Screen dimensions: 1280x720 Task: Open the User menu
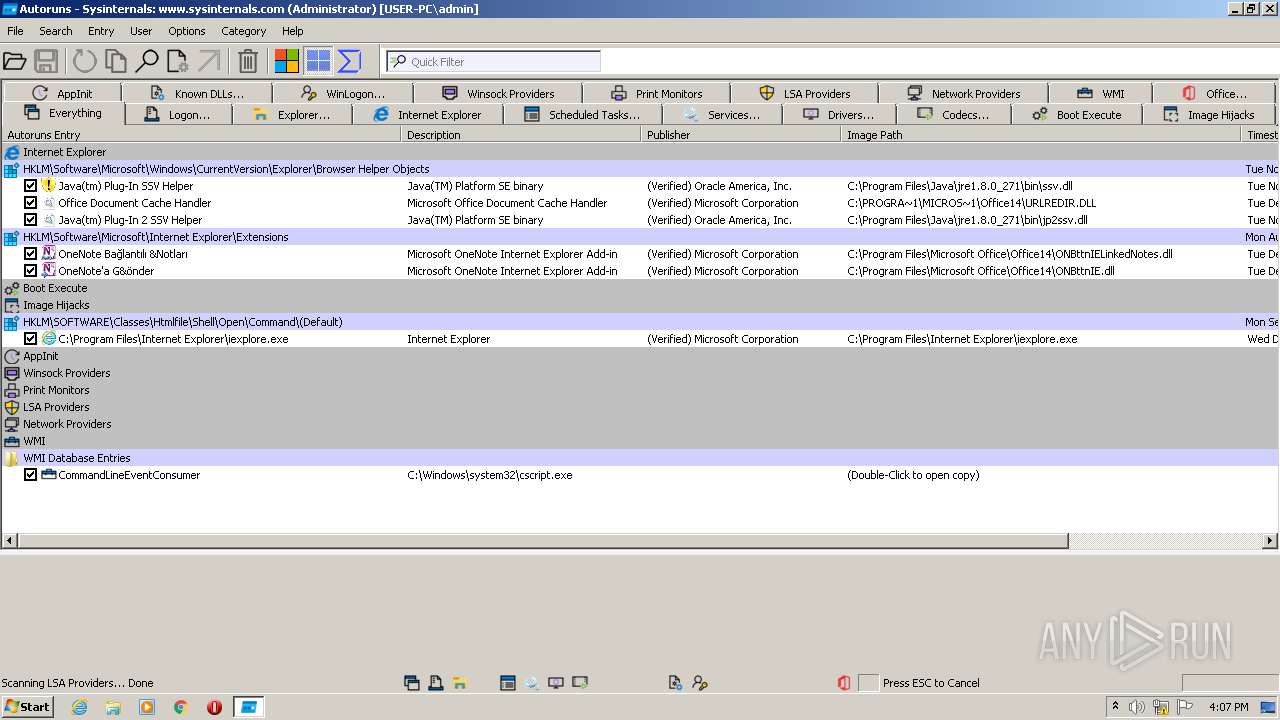click(x=141, y=31)
